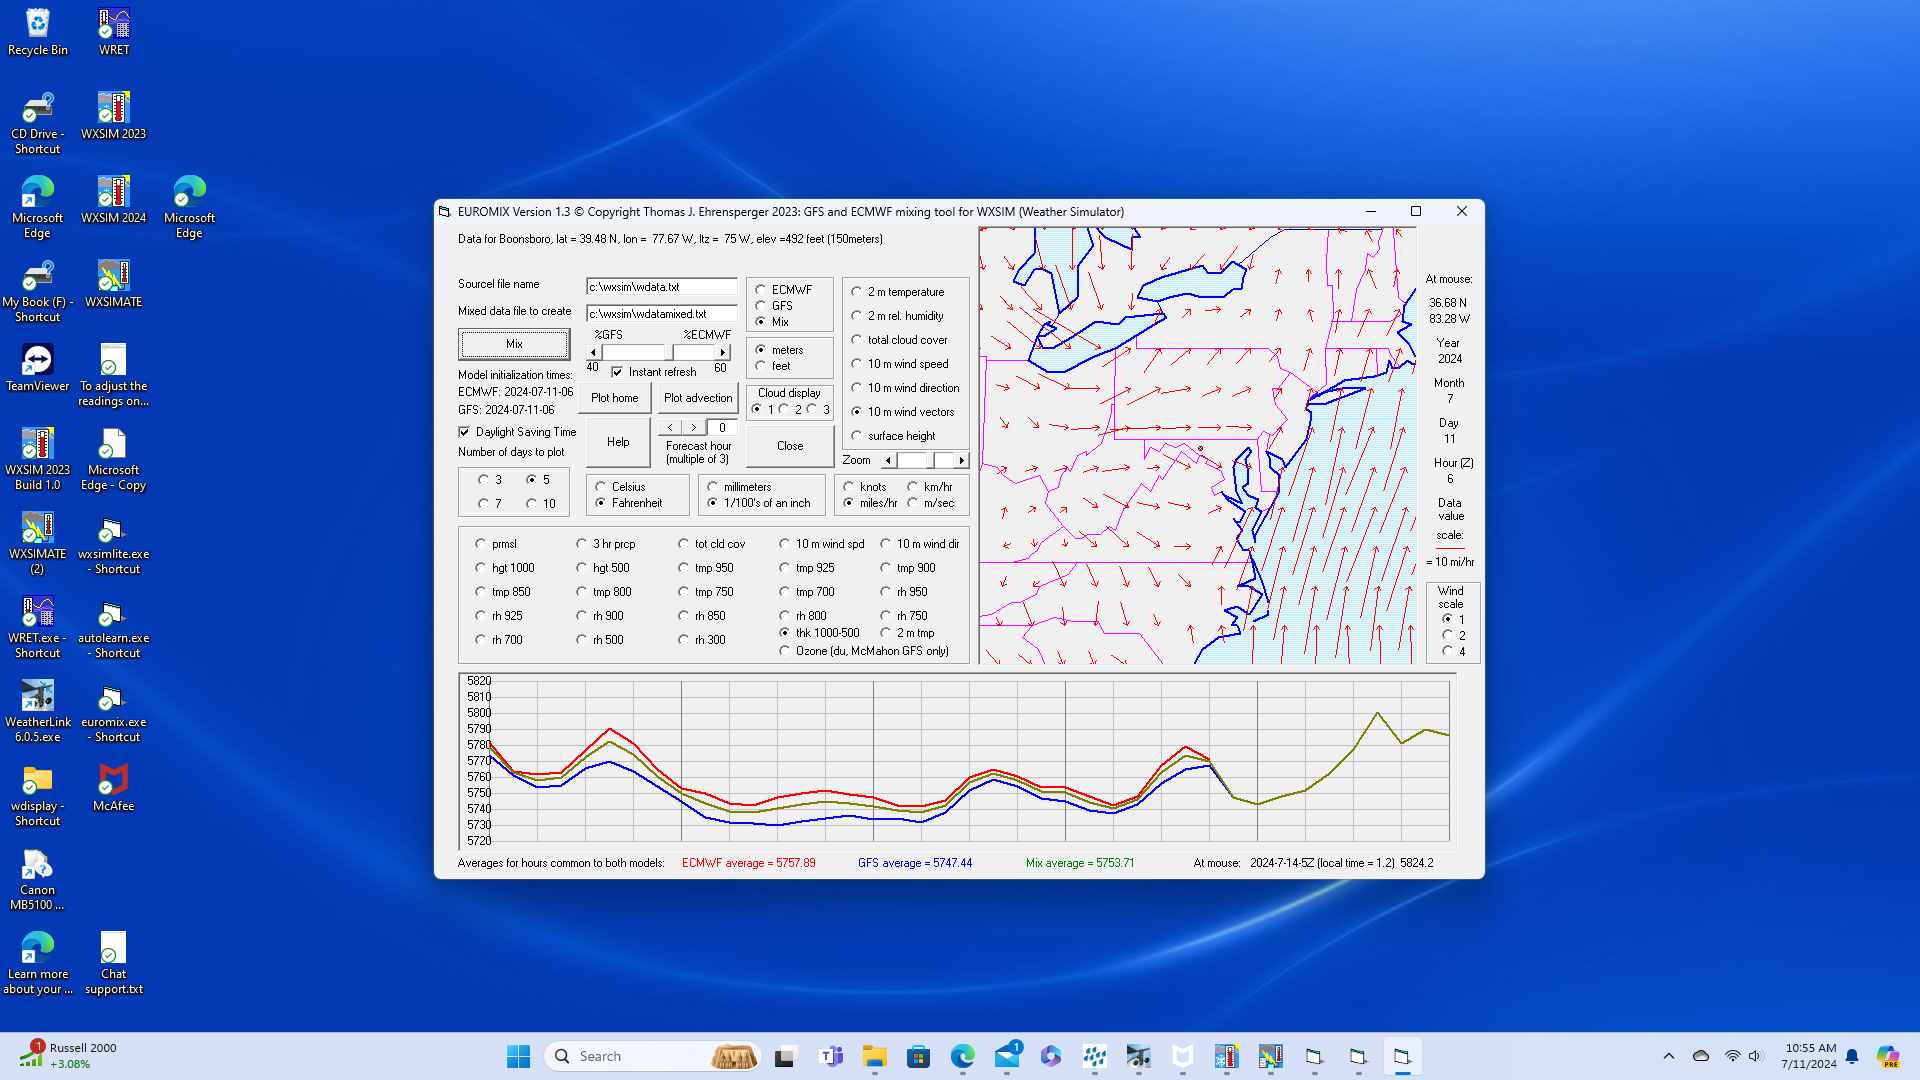The image size is (1920, 1080).
Task: Open the WeatherLink 6.0.5.exe icon
Action: [x=38, y=711]
